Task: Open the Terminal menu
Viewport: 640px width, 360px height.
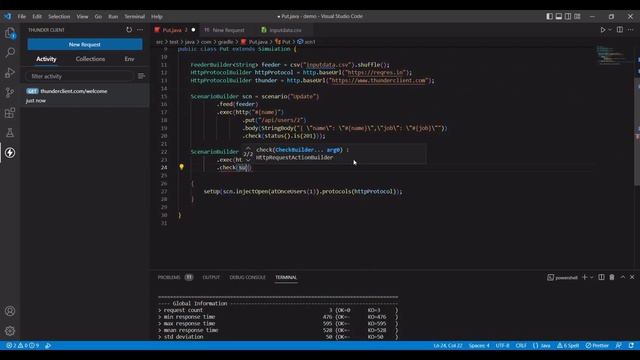Action: [x=135, y=16]
